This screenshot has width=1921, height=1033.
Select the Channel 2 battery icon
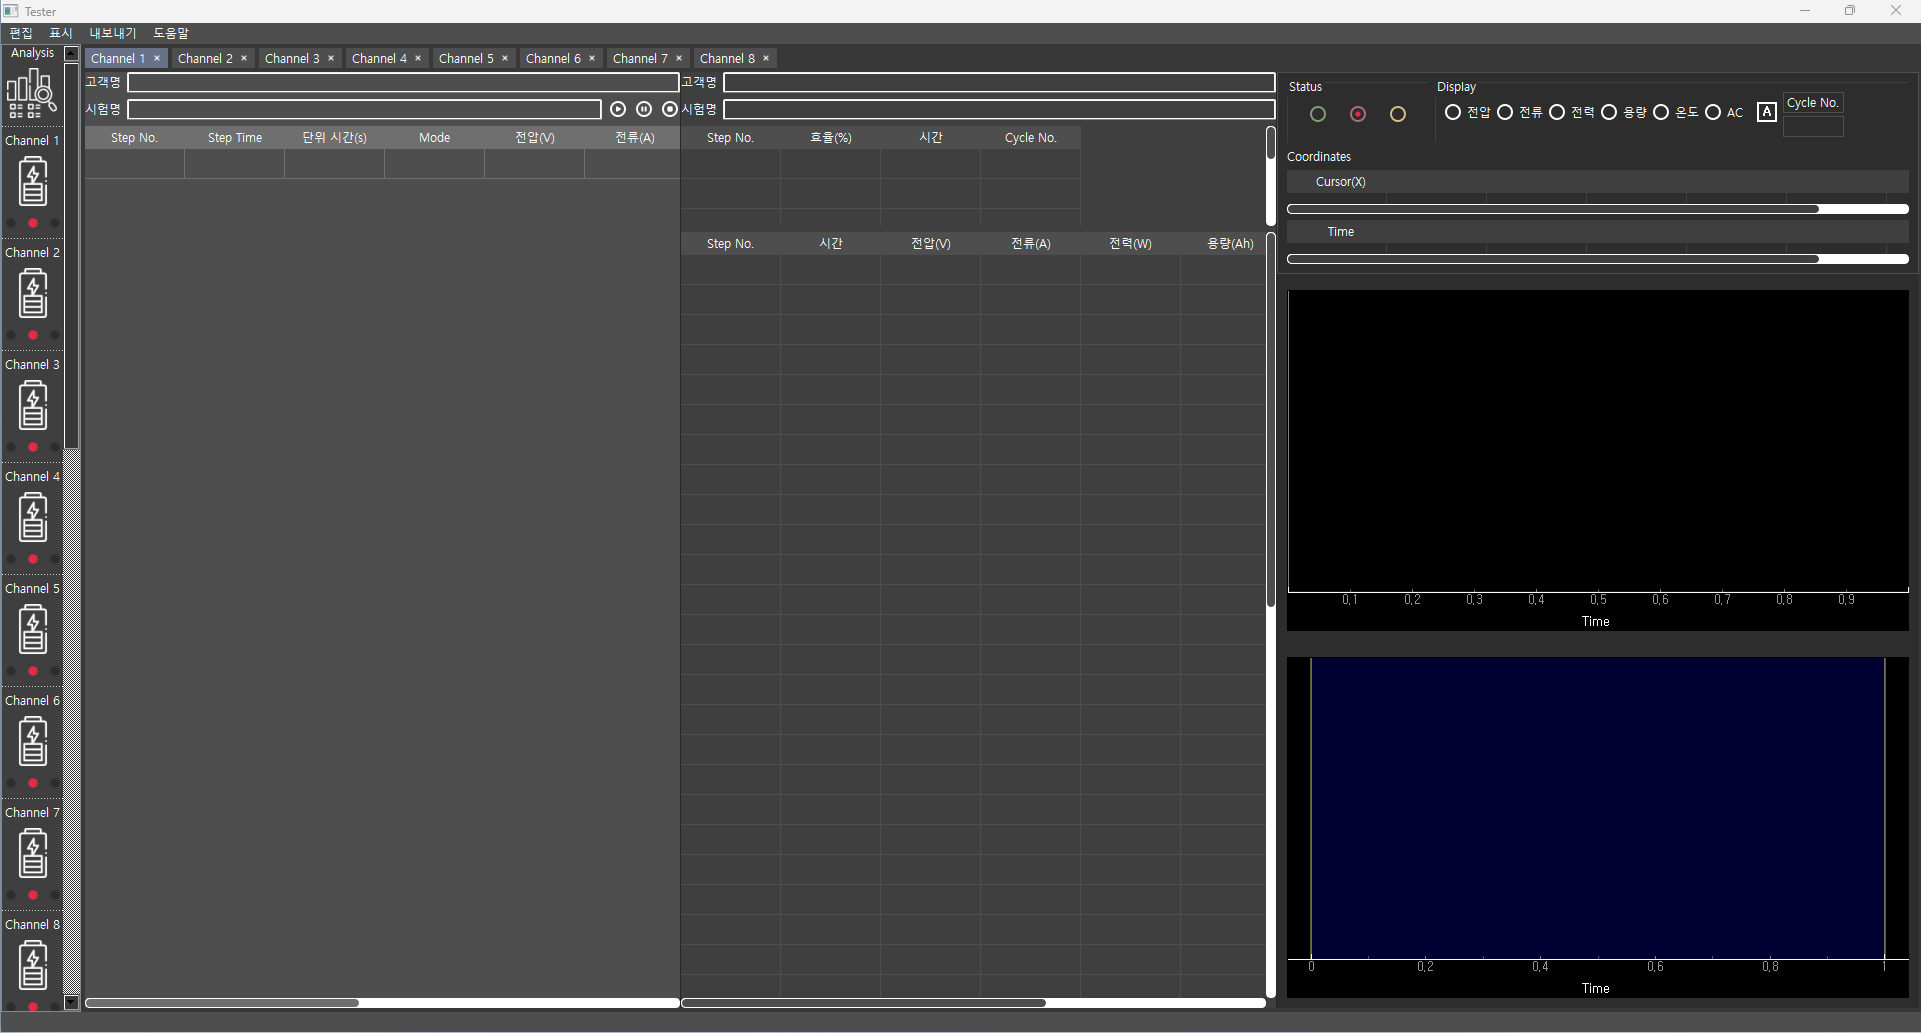point(33,294)
